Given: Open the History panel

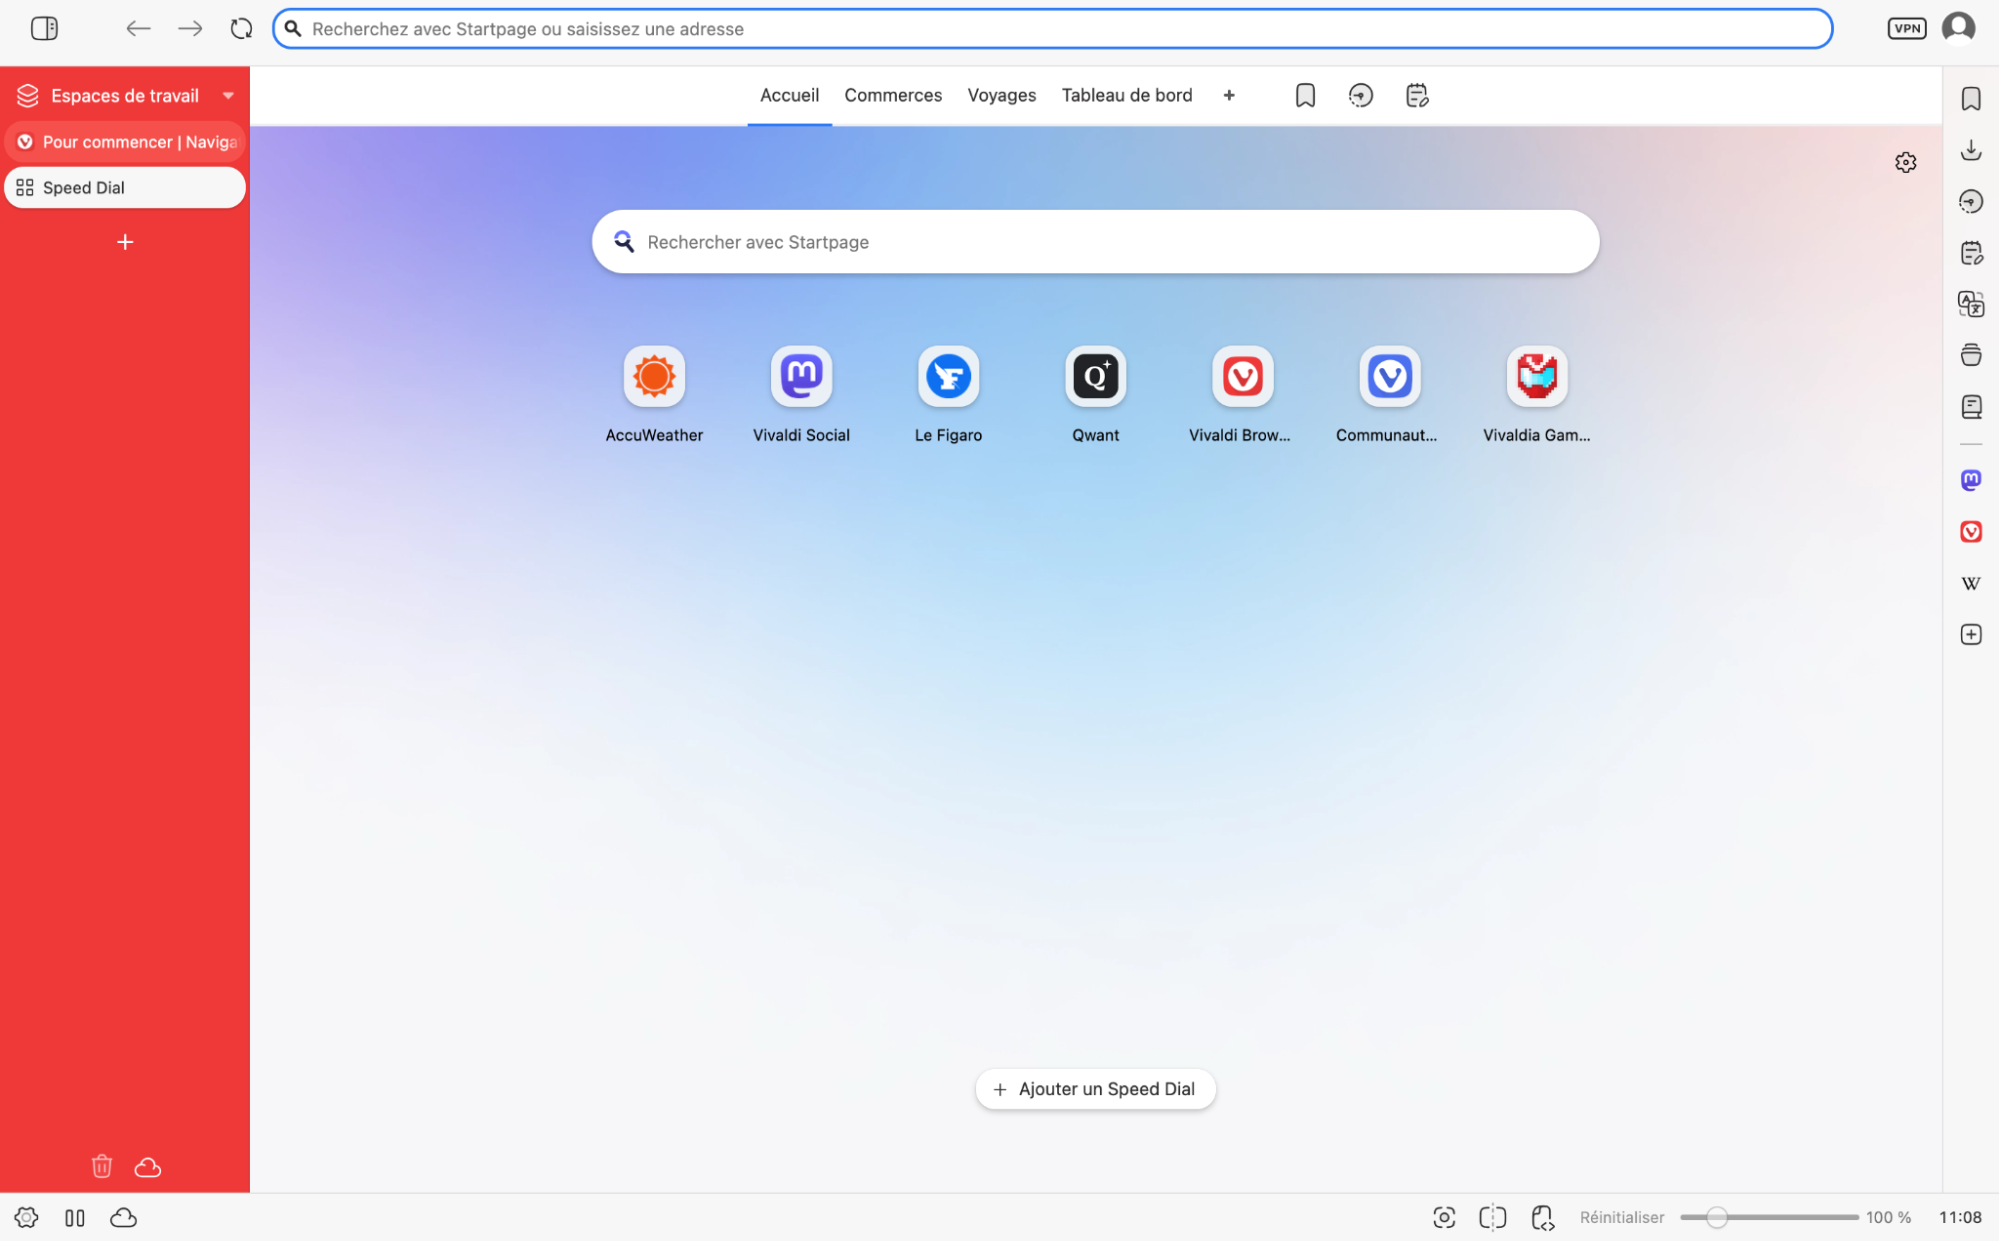Looking at the screenshot, I should (x=1970, y=201).
